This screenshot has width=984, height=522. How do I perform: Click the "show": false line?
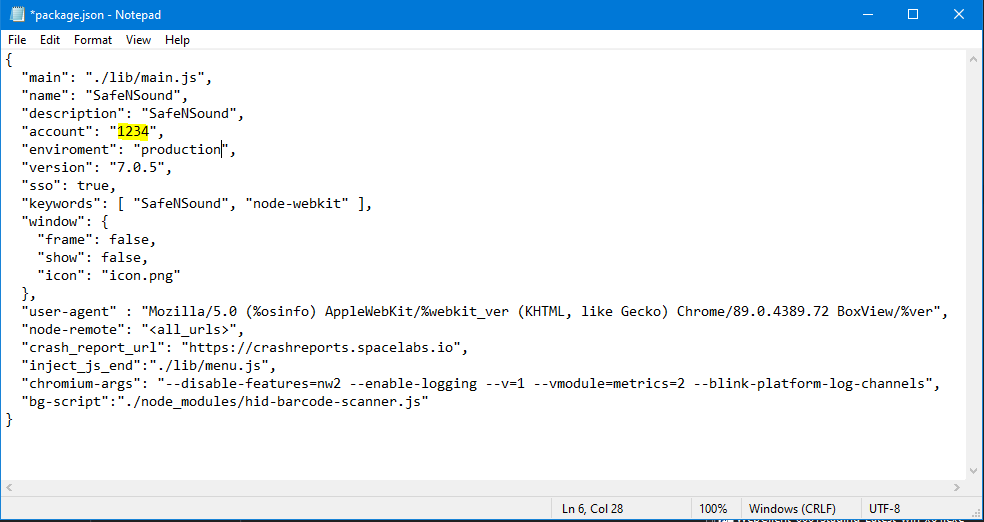(92, 258)
